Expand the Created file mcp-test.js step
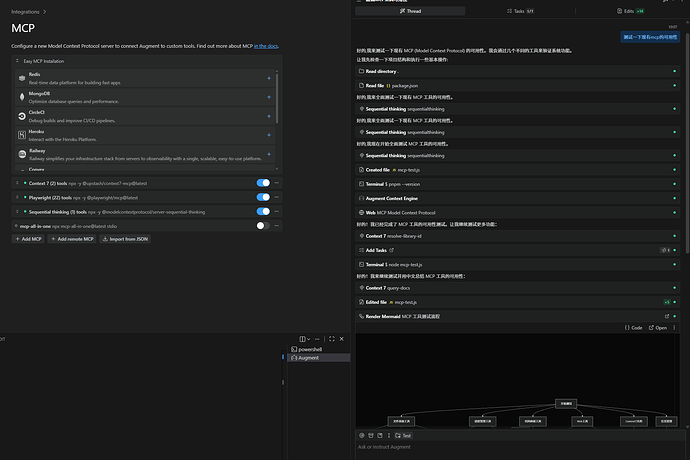Image resolution: width=690 pixels, height=460 pixels. point(518,169)
